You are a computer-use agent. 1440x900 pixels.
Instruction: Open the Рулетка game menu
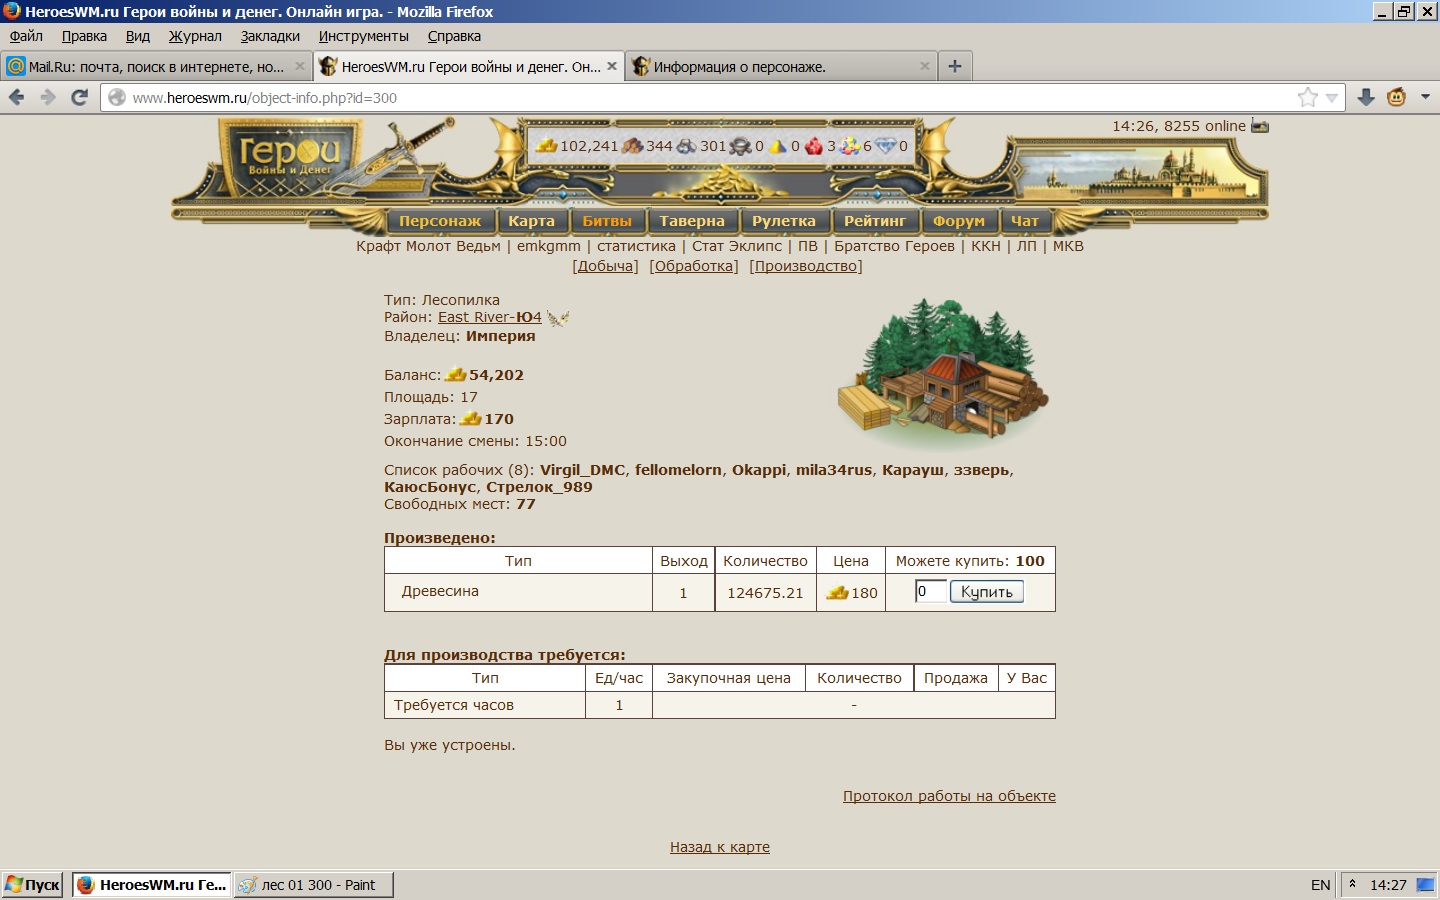784,221
